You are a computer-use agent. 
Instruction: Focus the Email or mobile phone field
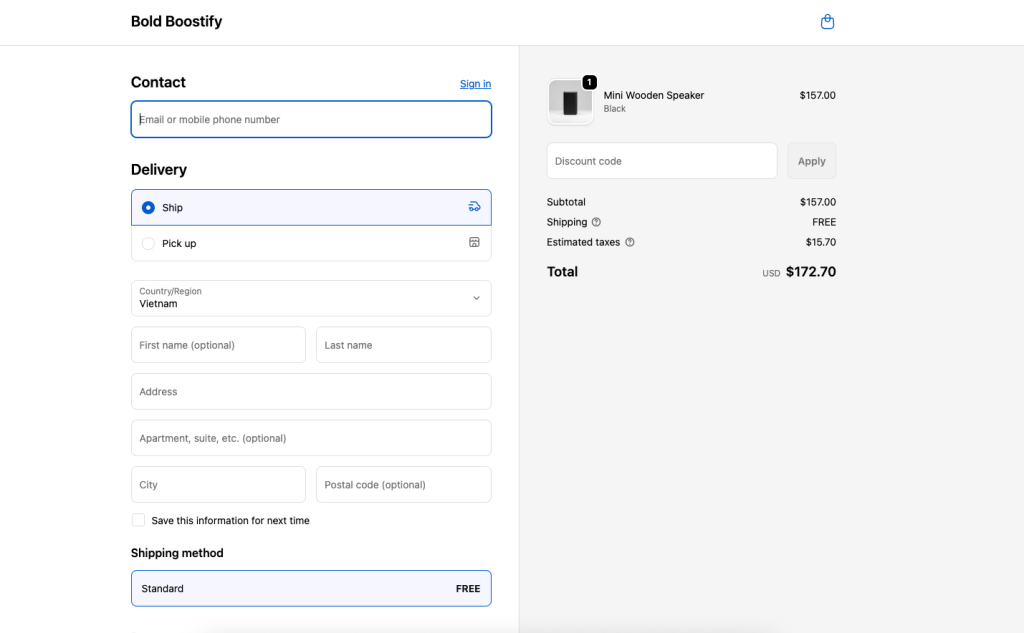311,119
